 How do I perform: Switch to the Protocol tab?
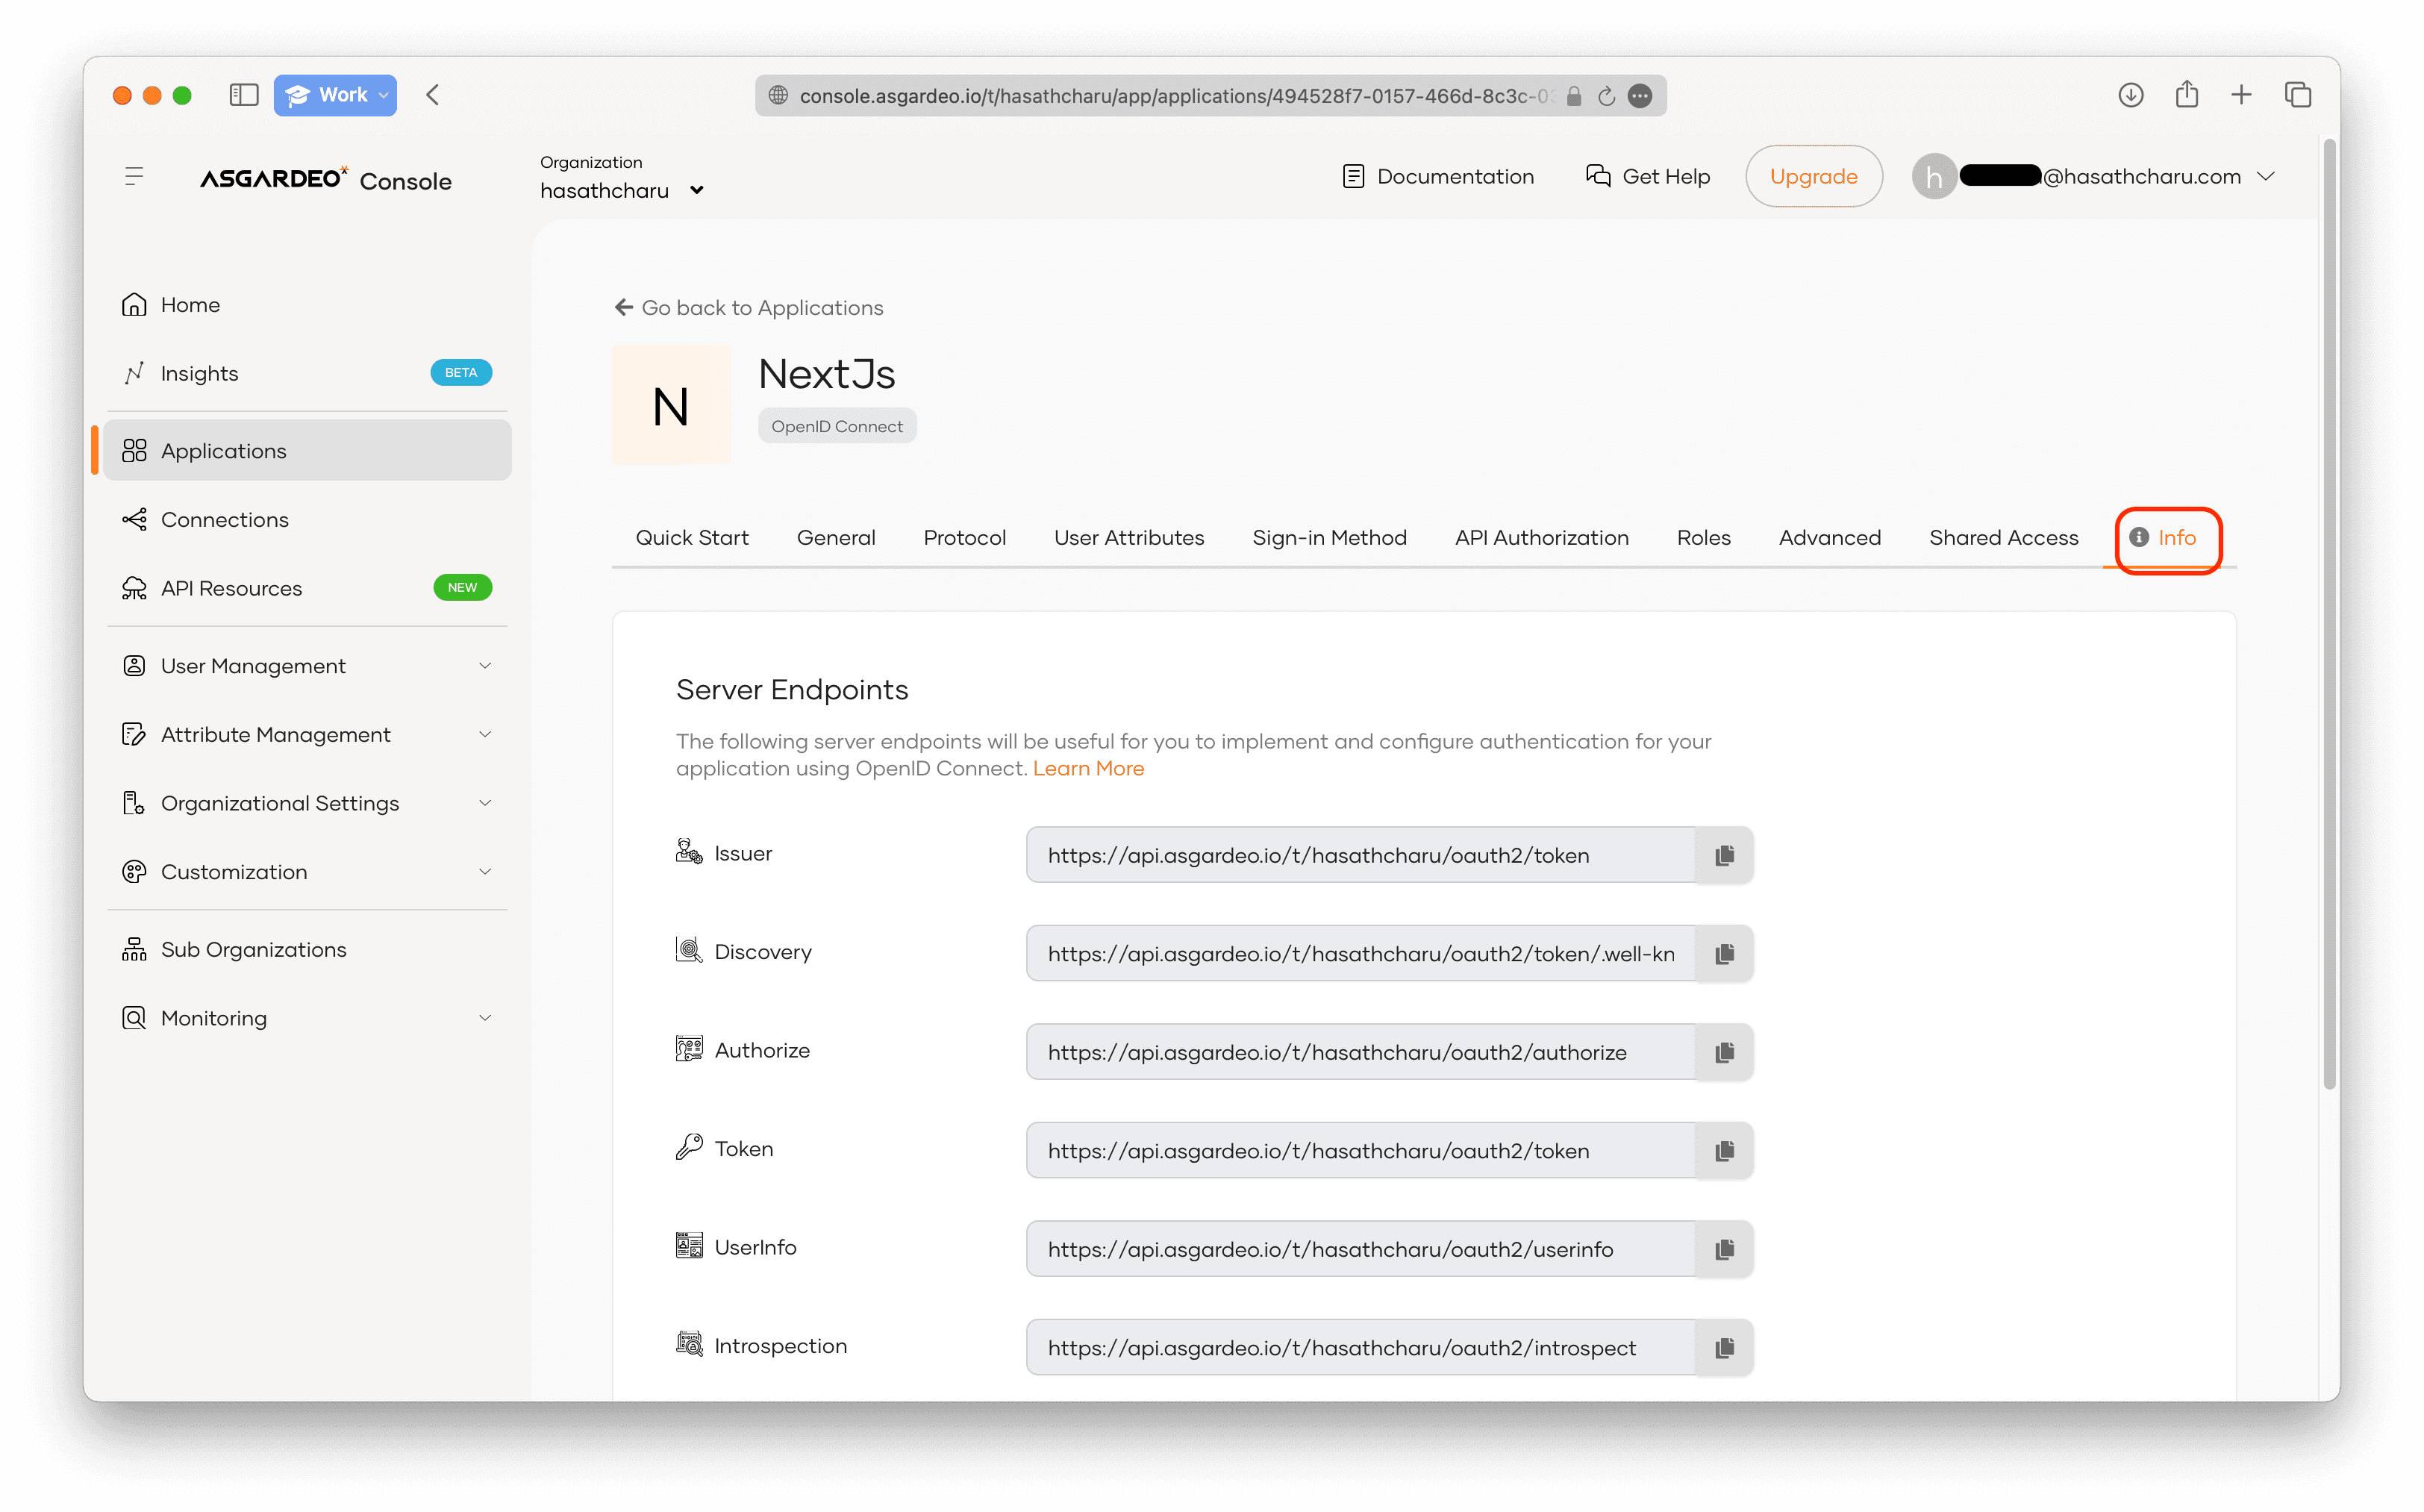pyautogui.click(x=965, y=538)
